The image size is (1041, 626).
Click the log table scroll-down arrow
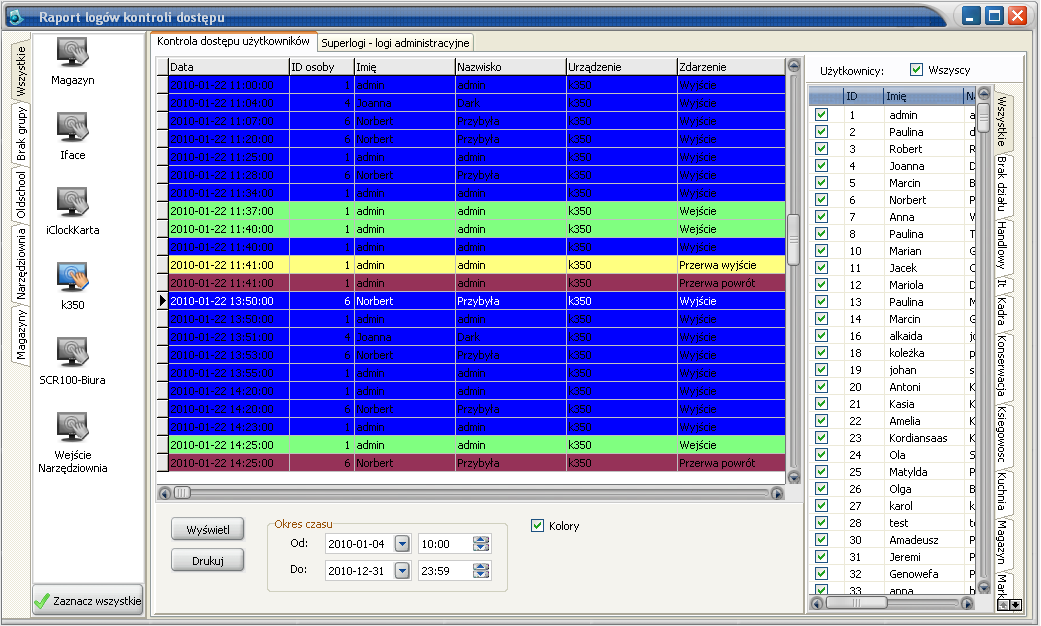793,477
